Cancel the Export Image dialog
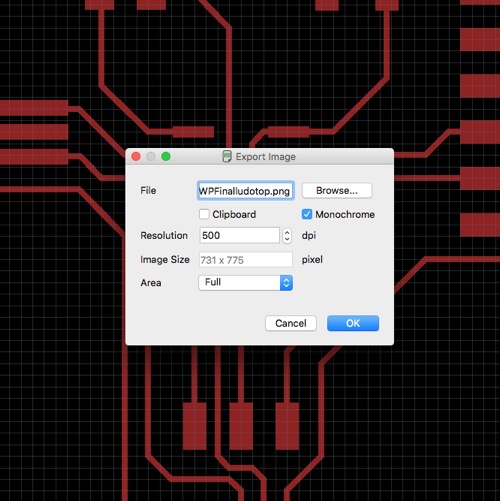Image resolution: width=500 pixels, height=501 pixels. 291,323
